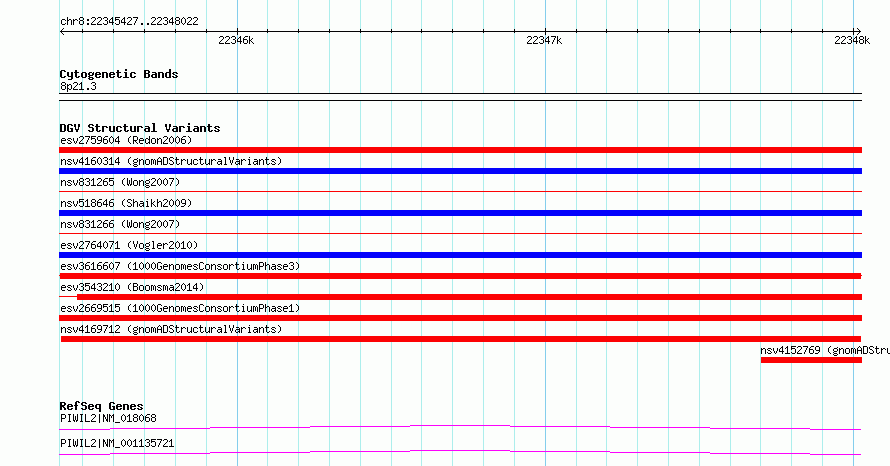The height and width of the screenshot is (466, 890).
Task: Click the blue bar for esv2764071
Action: click(460, 255)
